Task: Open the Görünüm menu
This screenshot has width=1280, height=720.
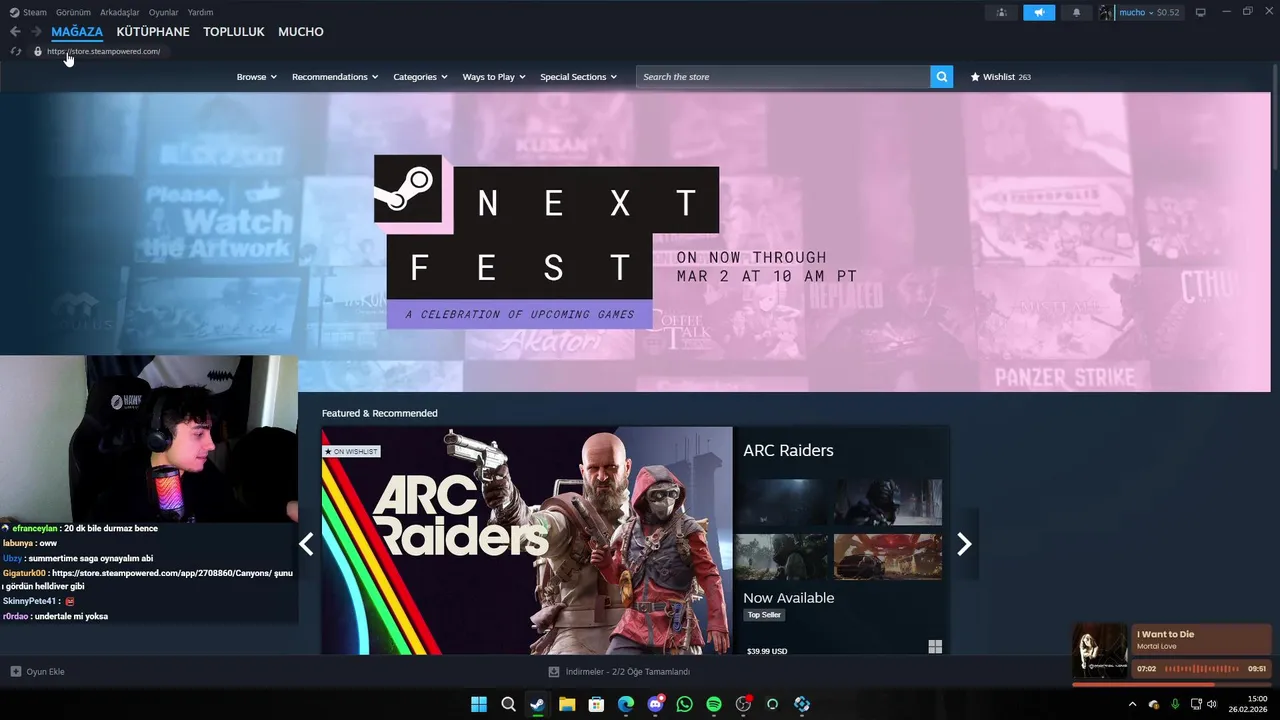Action: tap(73, 12)
